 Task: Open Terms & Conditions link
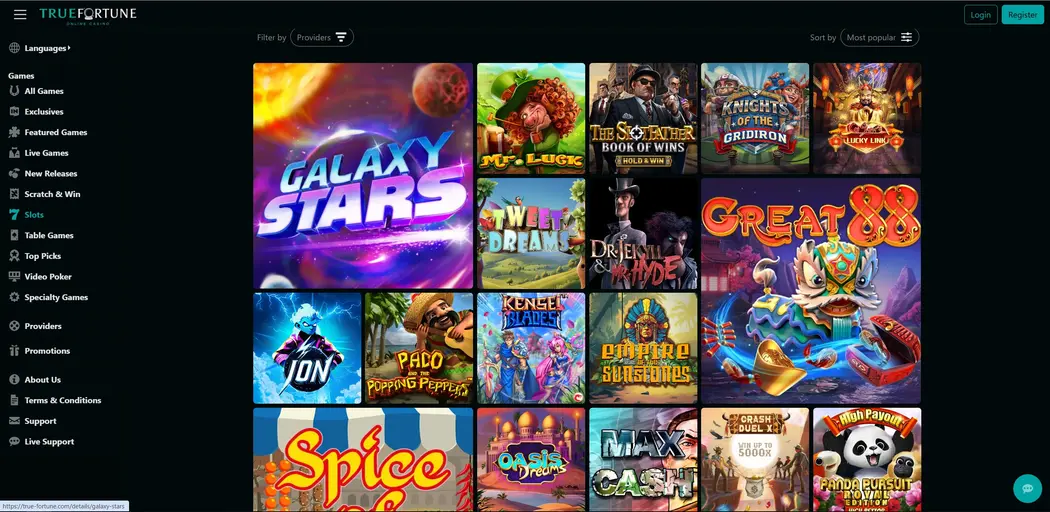pos(63,400)
